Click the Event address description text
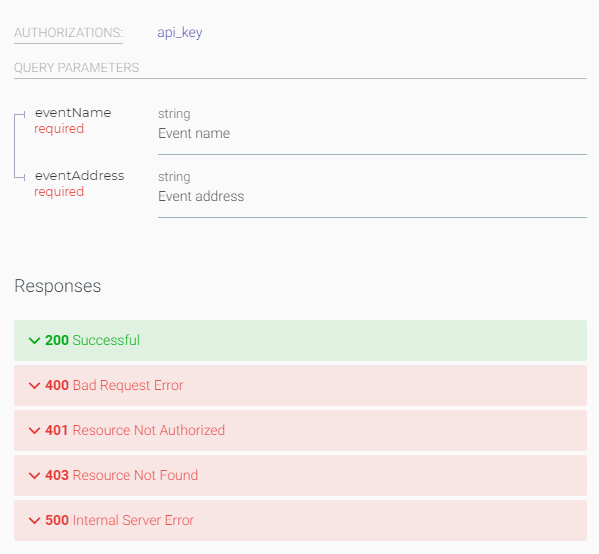Screen dimensions: 599x554 tap(201, 196)
